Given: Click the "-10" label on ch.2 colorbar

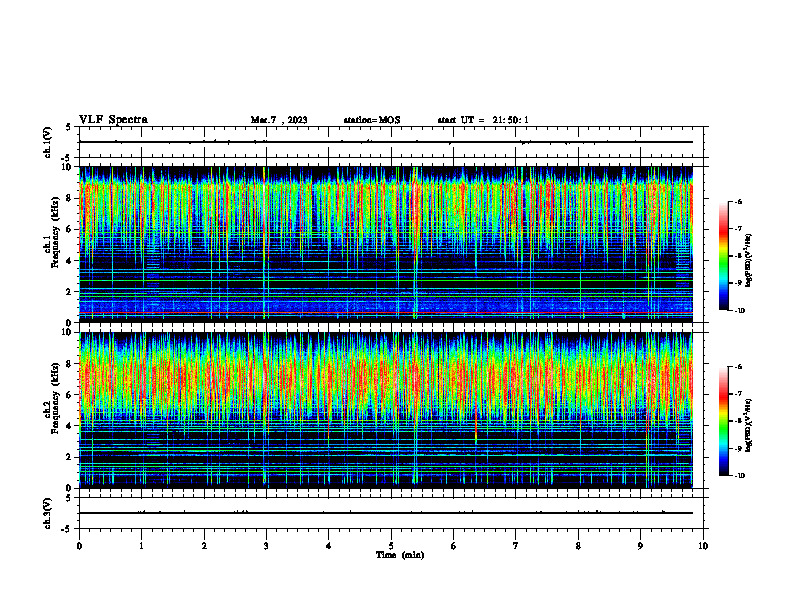Looking at the screenshot, I should [739, 476].
